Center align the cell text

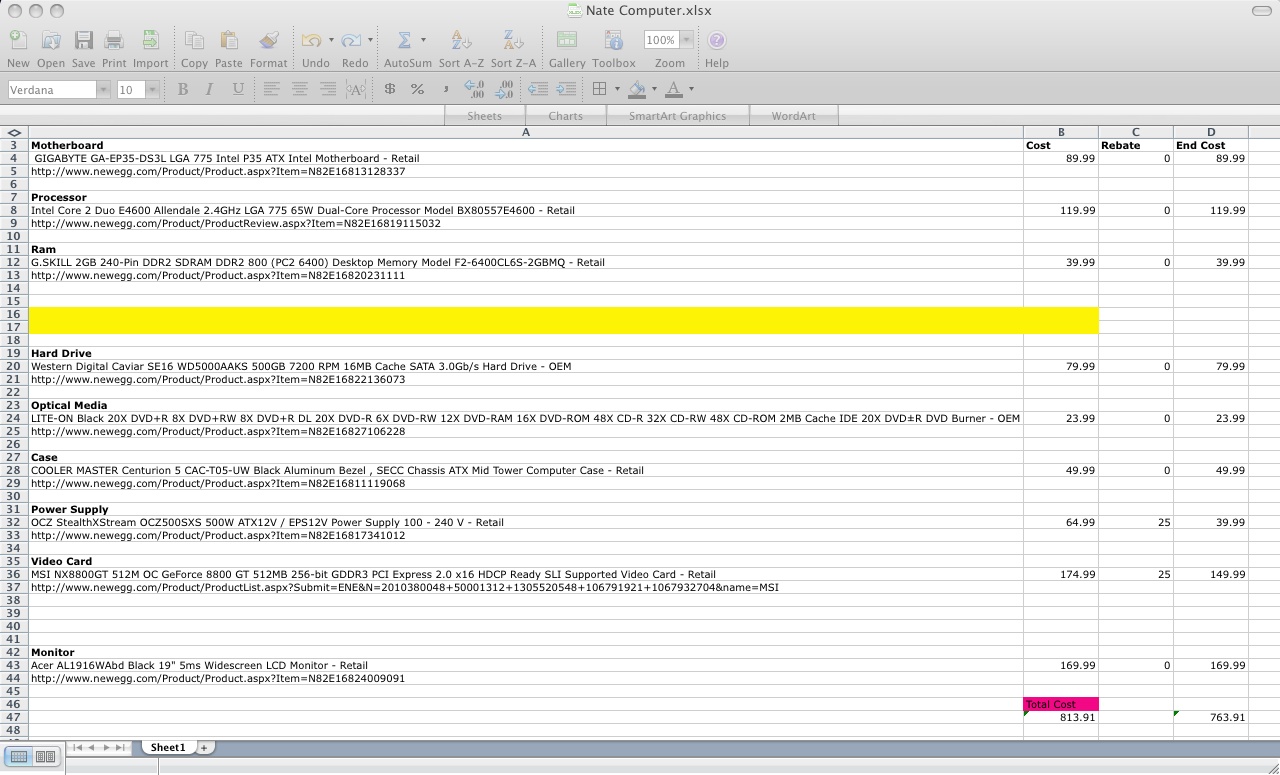pyautogui.click(x=299, y=89)
